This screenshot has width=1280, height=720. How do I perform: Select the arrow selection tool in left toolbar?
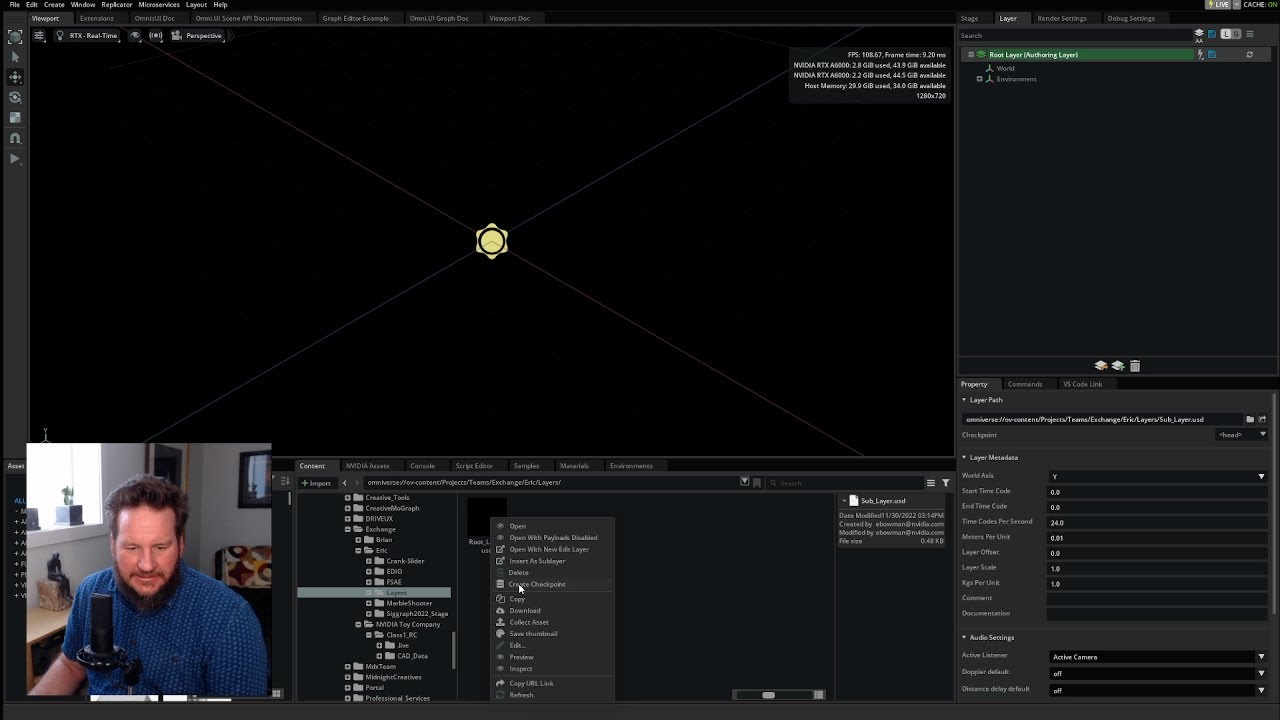(x=15, y=57)
